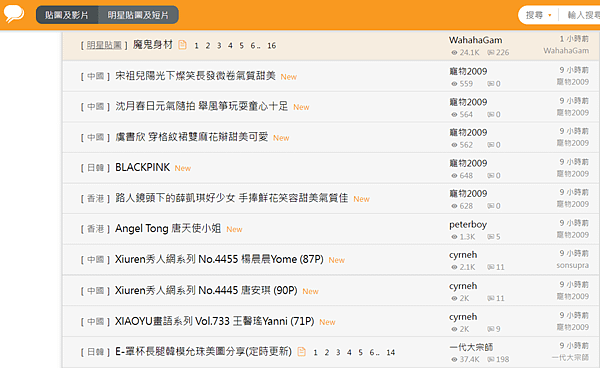600x368 pixels.
Task: Open author 寵物2009 on 沈月 row
Action: [468, 102]
